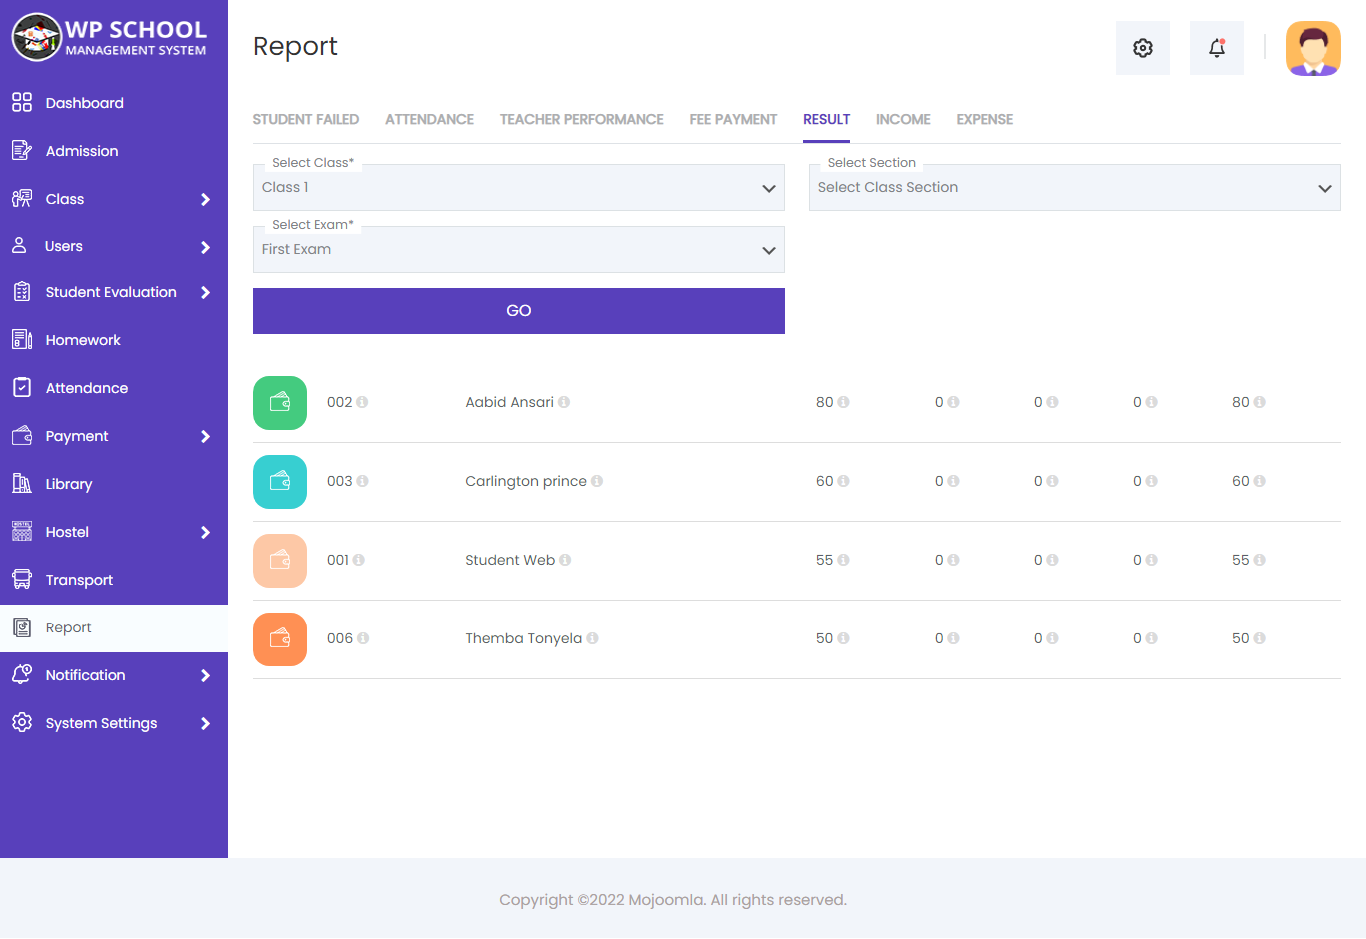Click the info icon beside Aabid Ansari's name
Image resolution: width=1366 pixels, height=939 pixels.
(x=564, y=402)
